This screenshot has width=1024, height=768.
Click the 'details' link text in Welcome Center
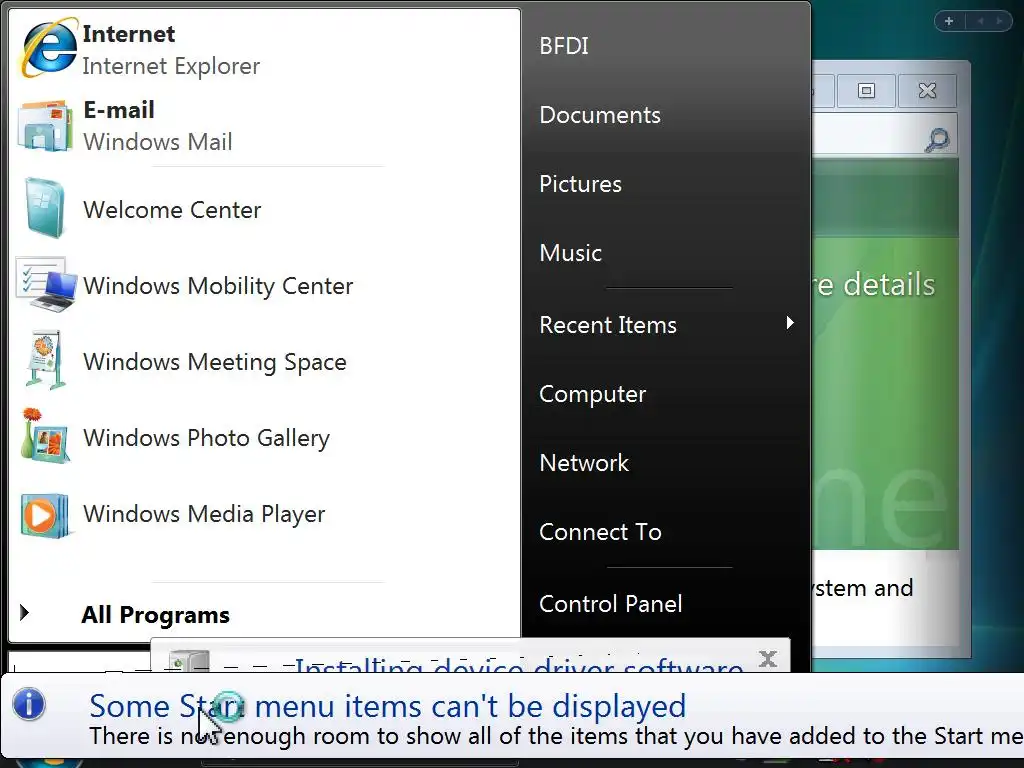pos(889,285)
